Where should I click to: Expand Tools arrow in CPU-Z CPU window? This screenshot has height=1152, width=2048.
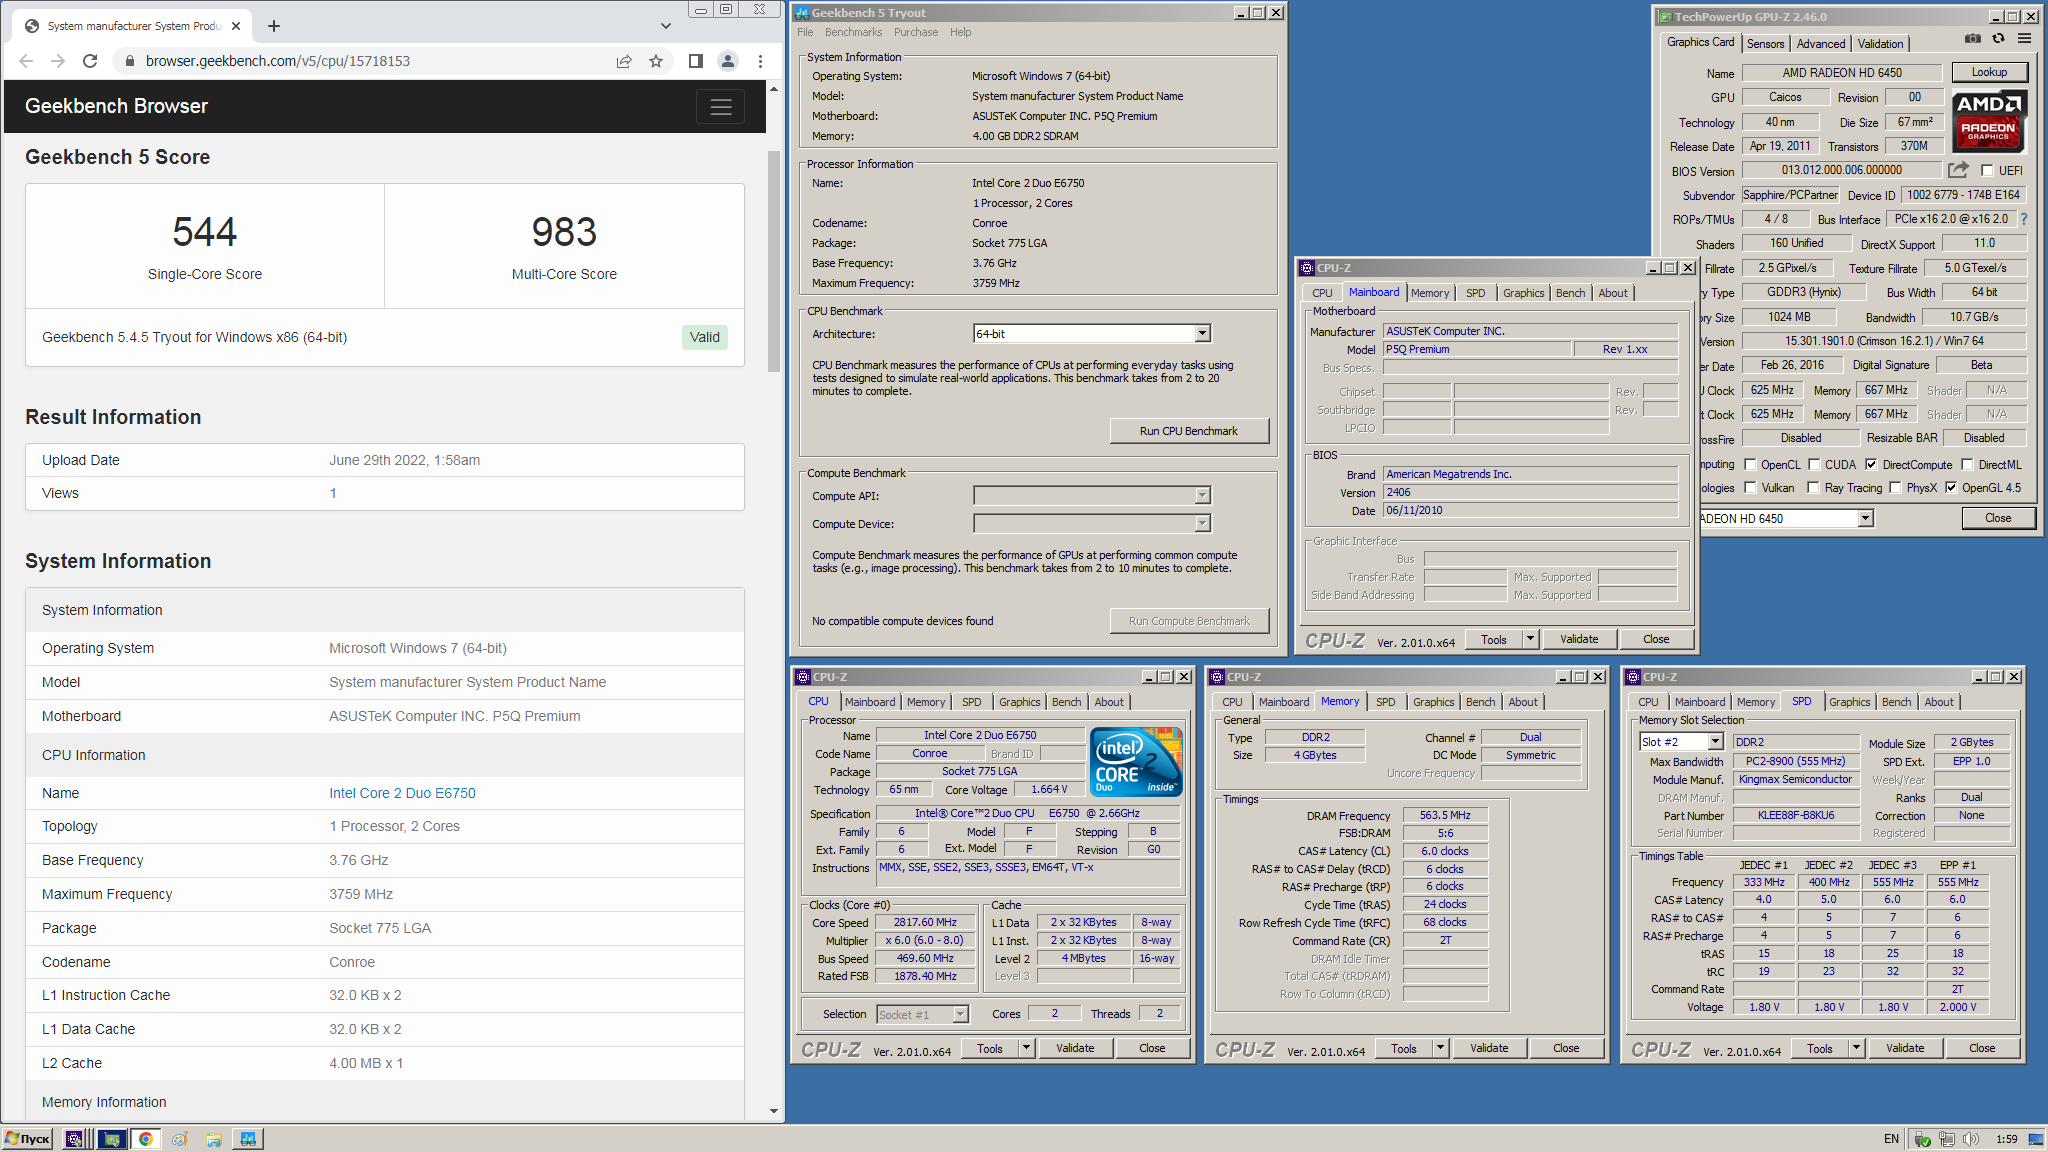(x=1026, y=1048)
